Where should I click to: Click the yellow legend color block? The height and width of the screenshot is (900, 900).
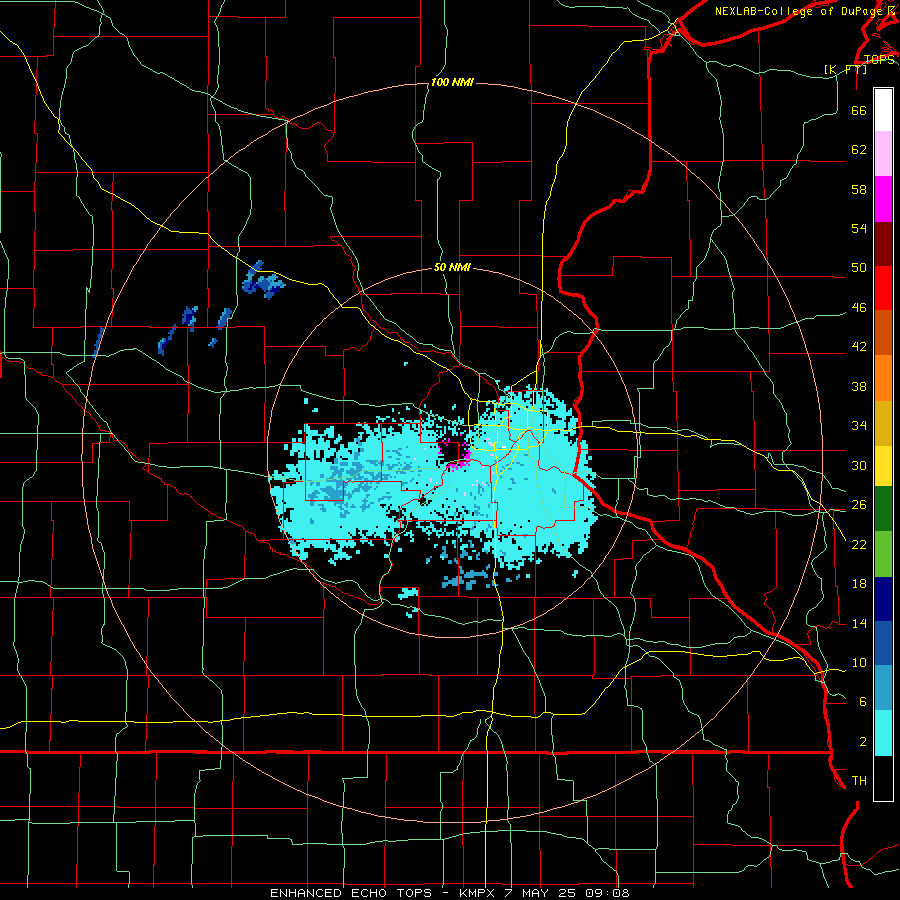883,466
